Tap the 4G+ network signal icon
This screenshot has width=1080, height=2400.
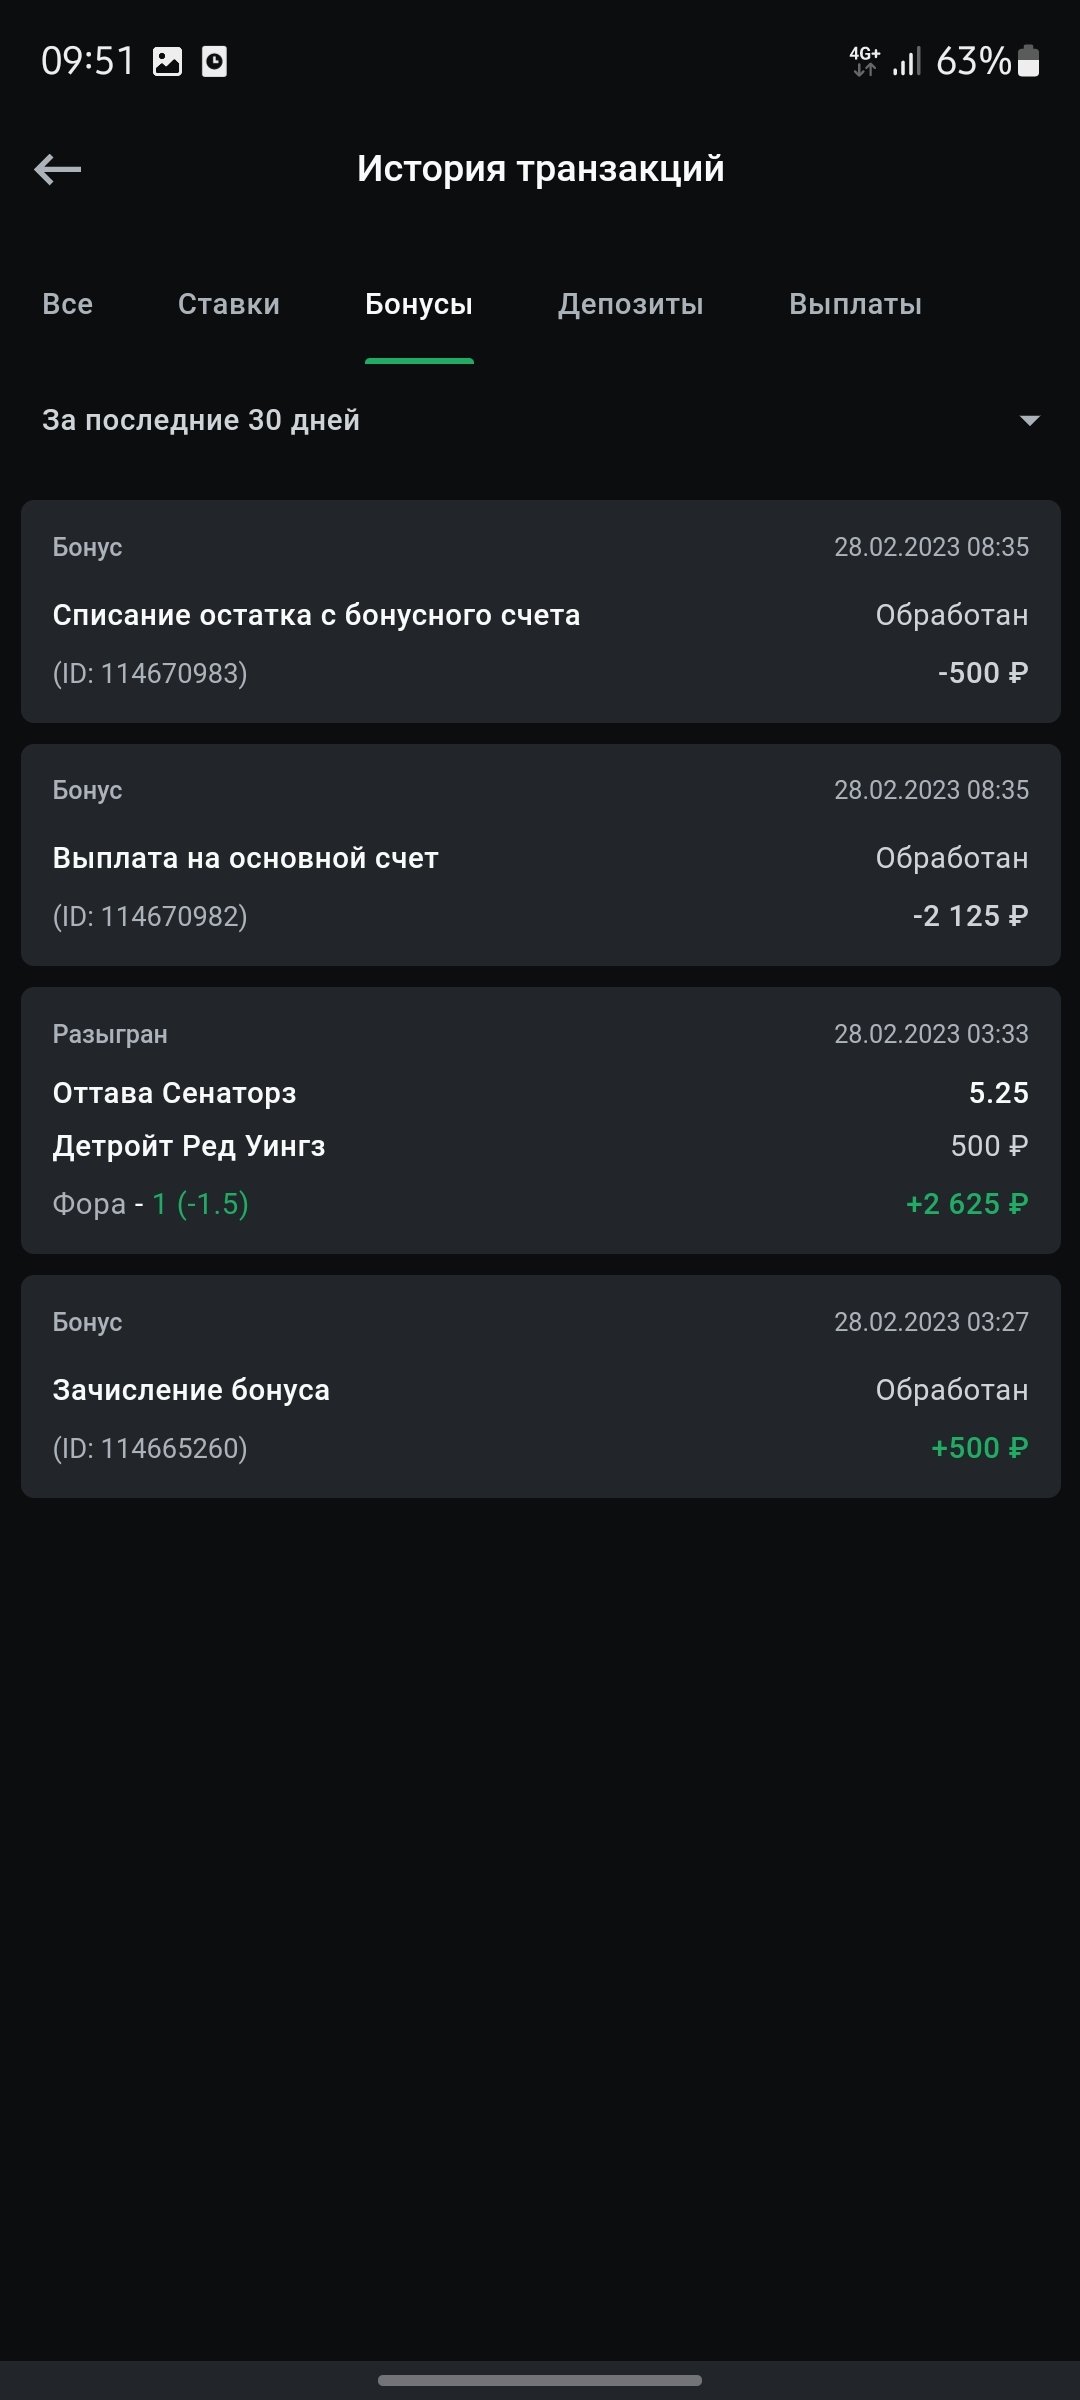865,61
